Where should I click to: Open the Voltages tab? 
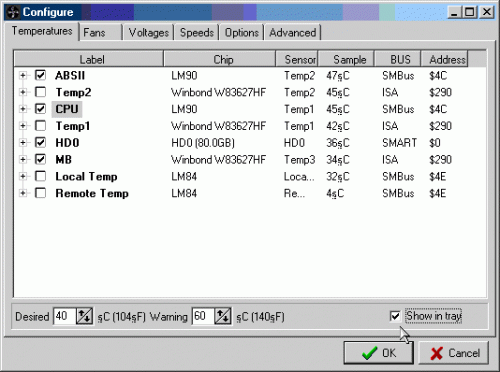click(148, 33)
